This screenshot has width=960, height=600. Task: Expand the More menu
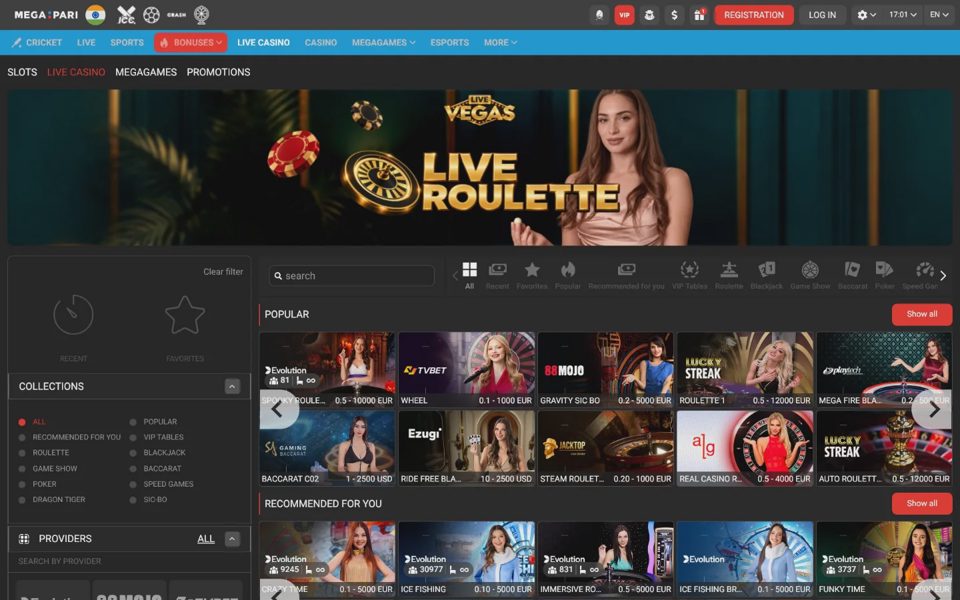[x=500, y=42]
